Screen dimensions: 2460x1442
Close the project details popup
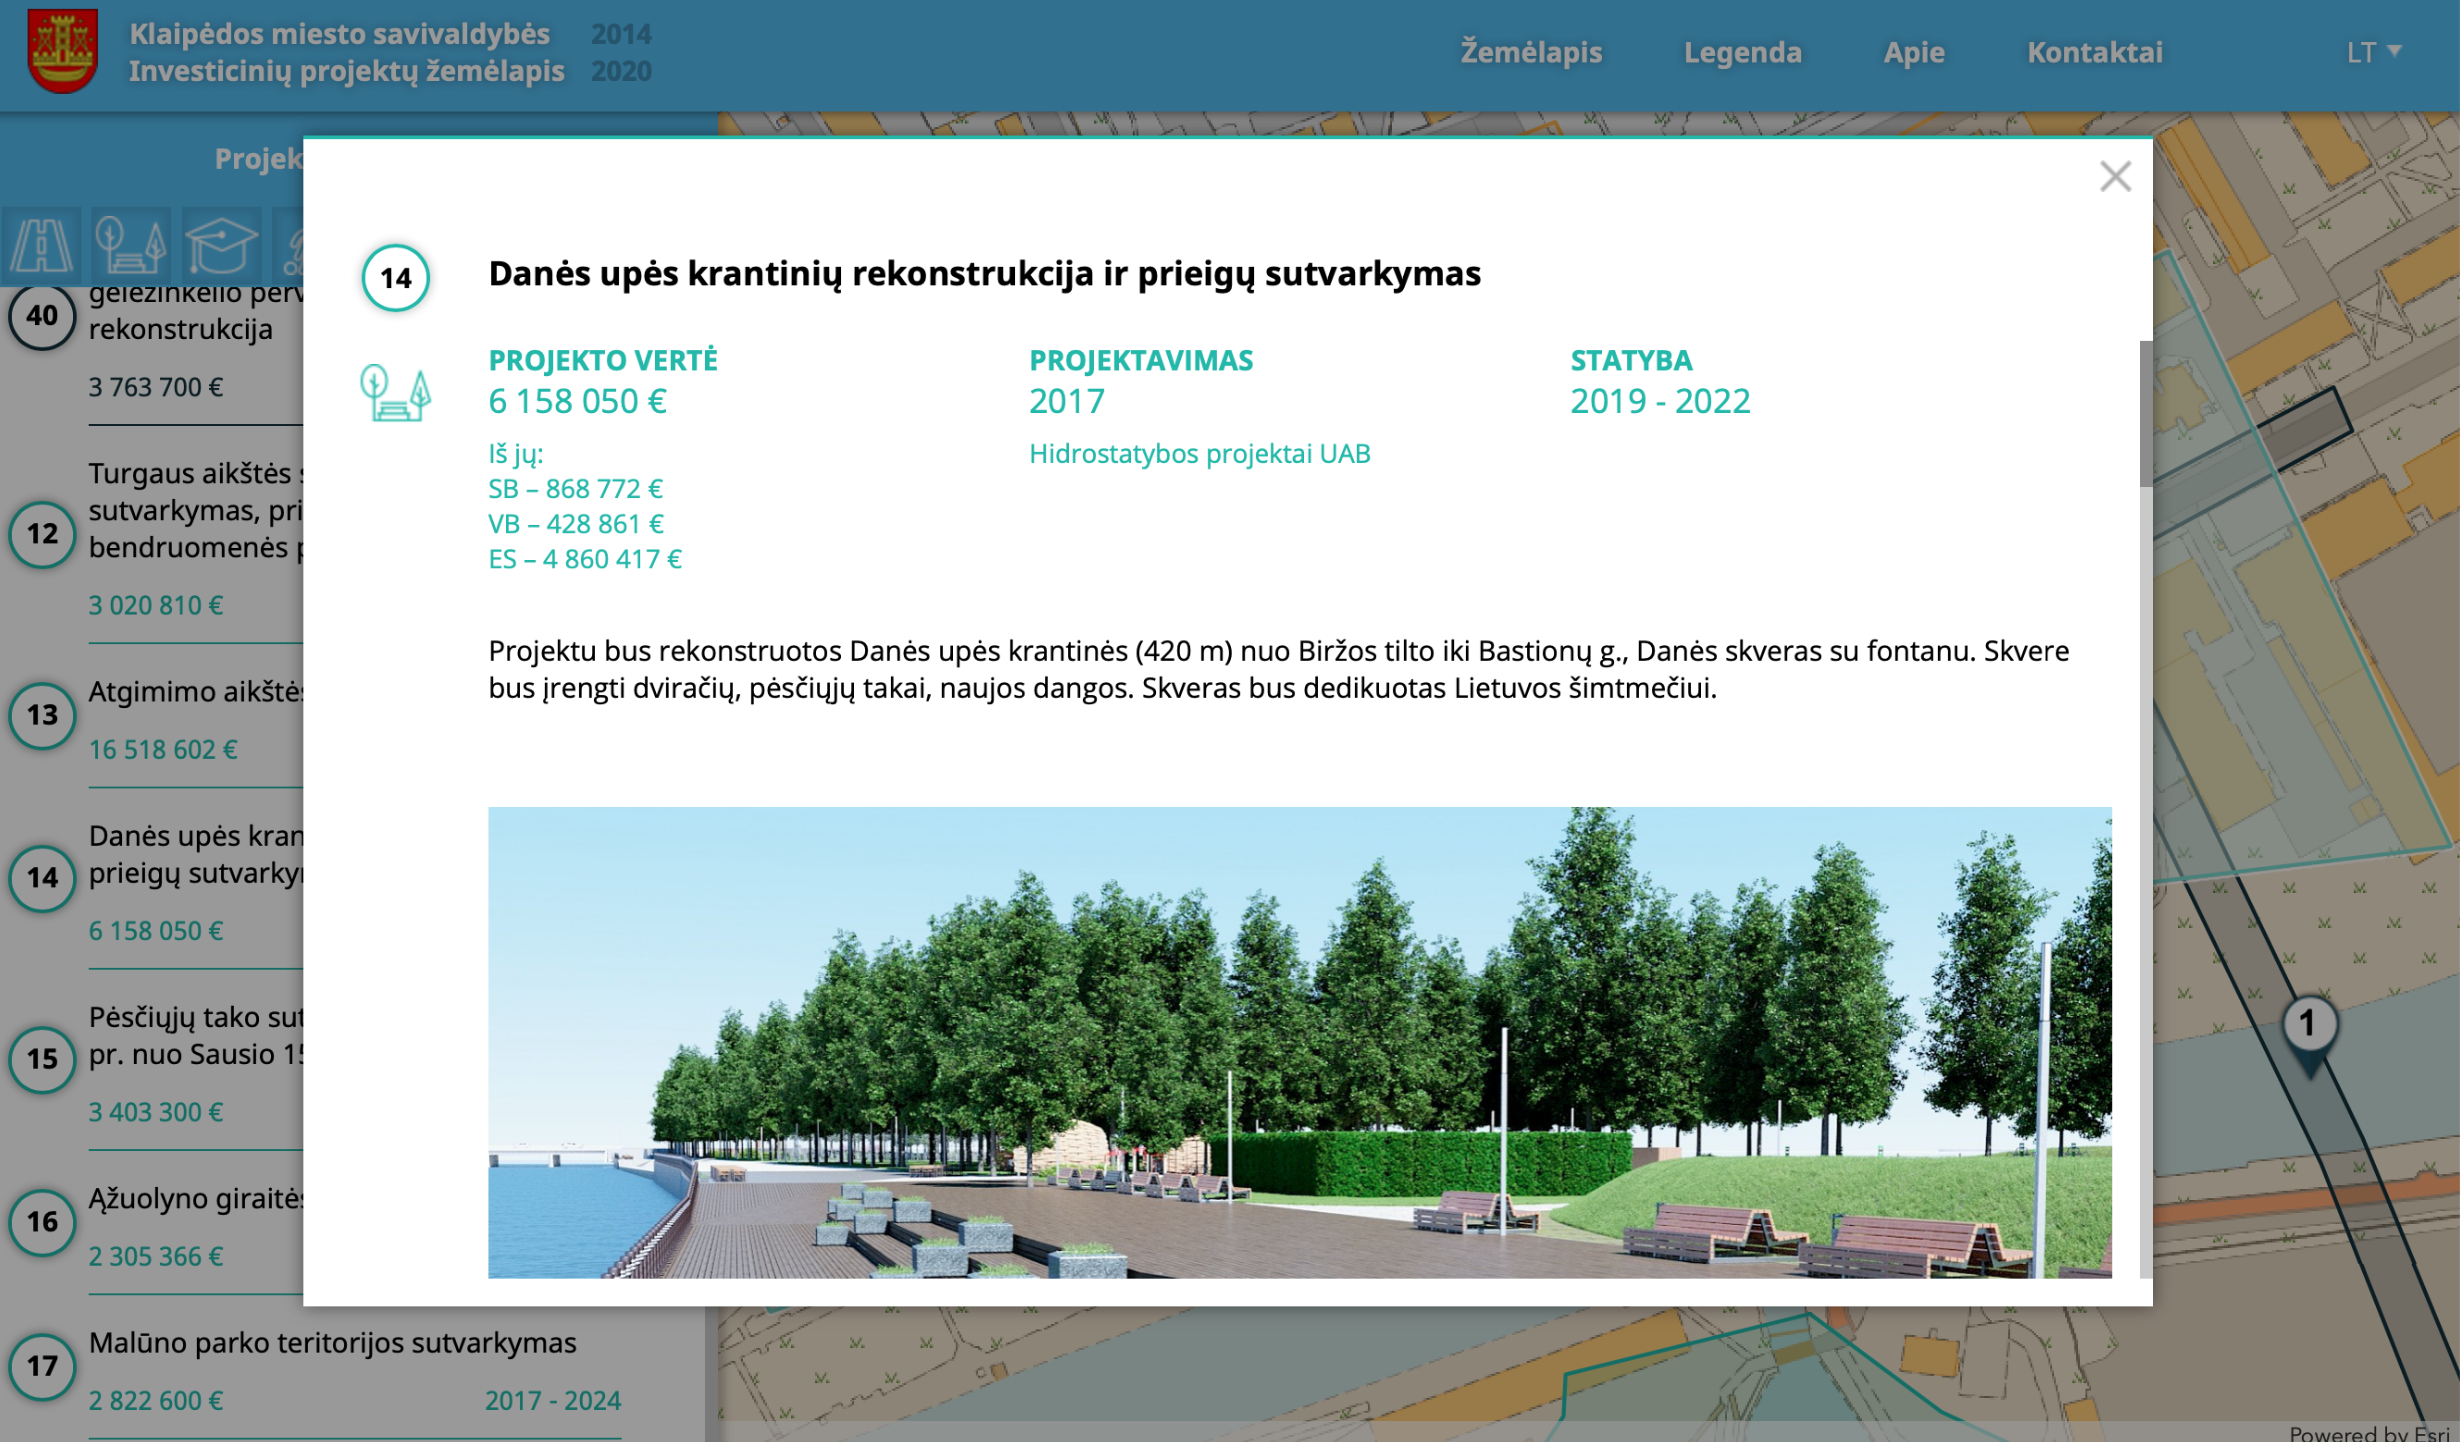click(x=2114, y=177)
